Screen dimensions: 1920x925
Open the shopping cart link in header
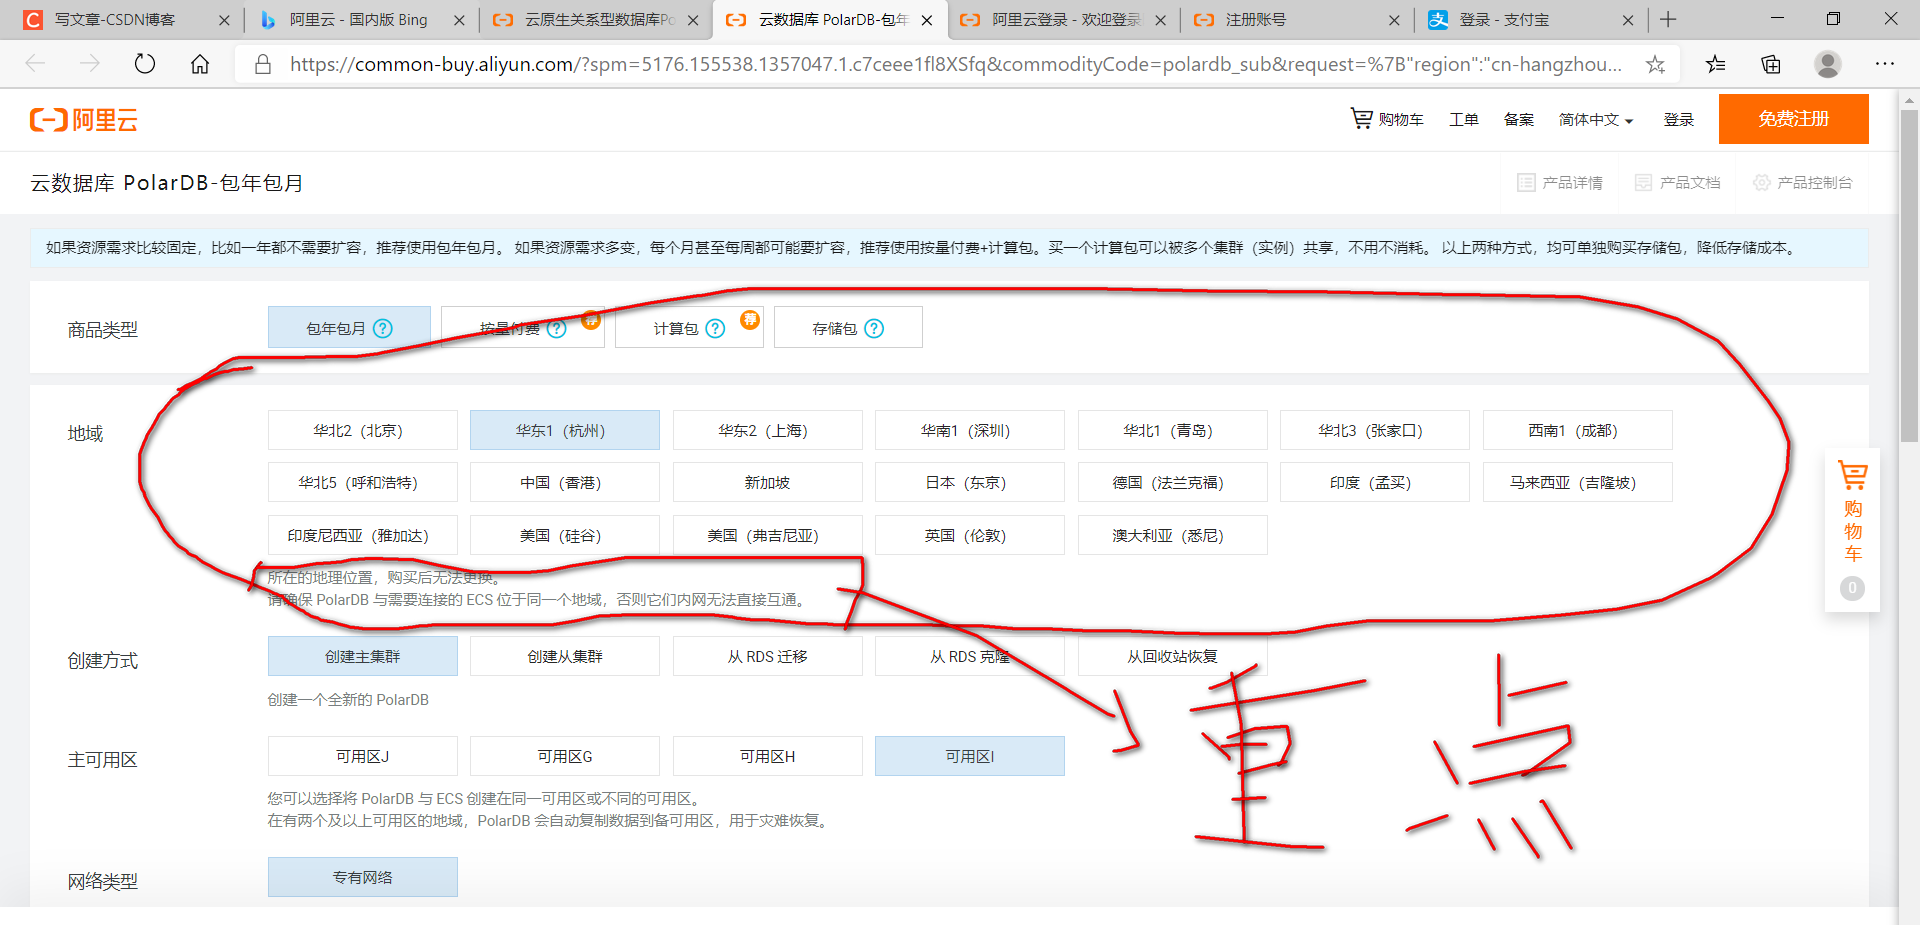click(x=1386, y=119)
